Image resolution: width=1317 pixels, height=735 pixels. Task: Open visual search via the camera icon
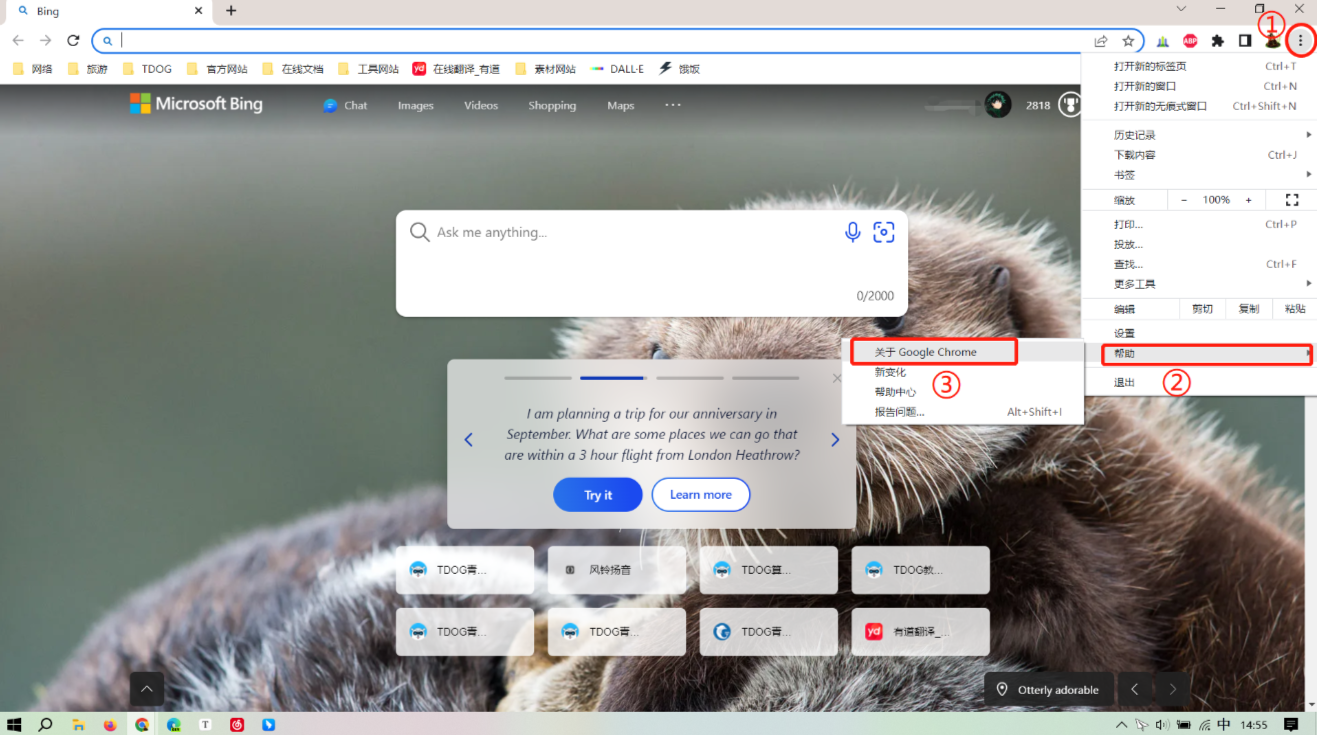coord(884,231)
